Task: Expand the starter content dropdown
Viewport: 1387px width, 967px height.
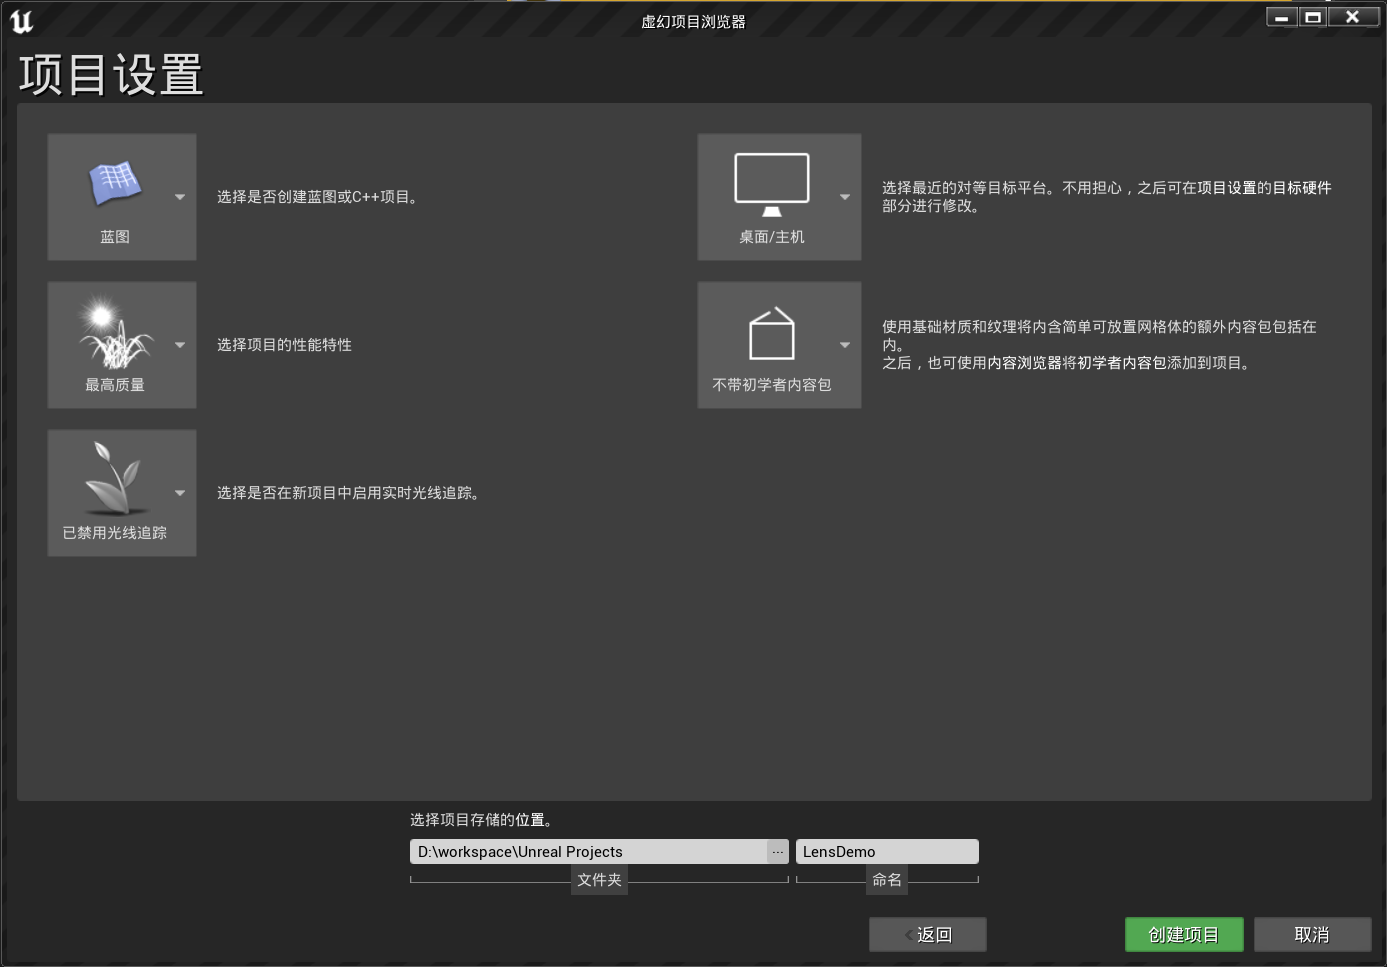Action: (x=842, y=345)
